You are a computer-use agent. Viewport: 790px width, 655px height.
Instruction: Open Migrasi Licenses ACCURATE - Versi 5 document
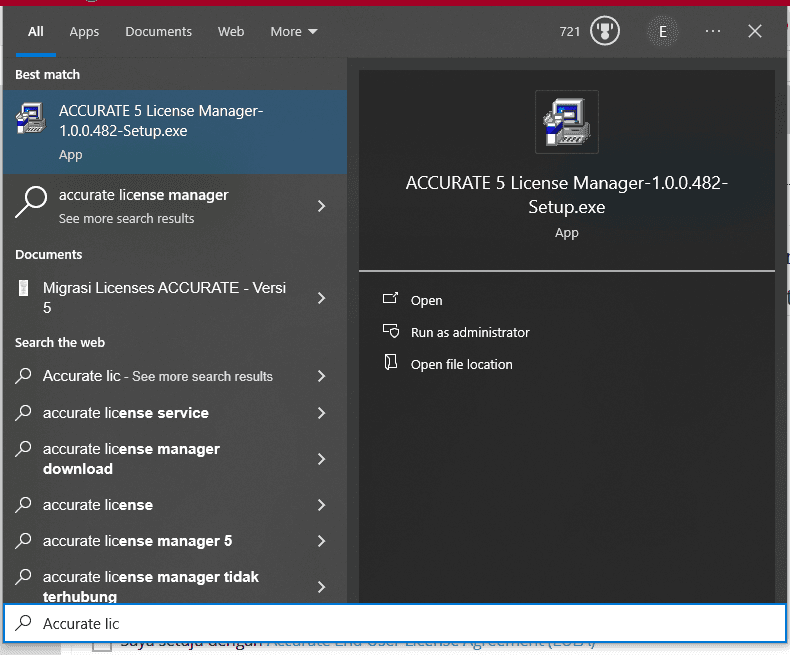click(x=175, y=298)
